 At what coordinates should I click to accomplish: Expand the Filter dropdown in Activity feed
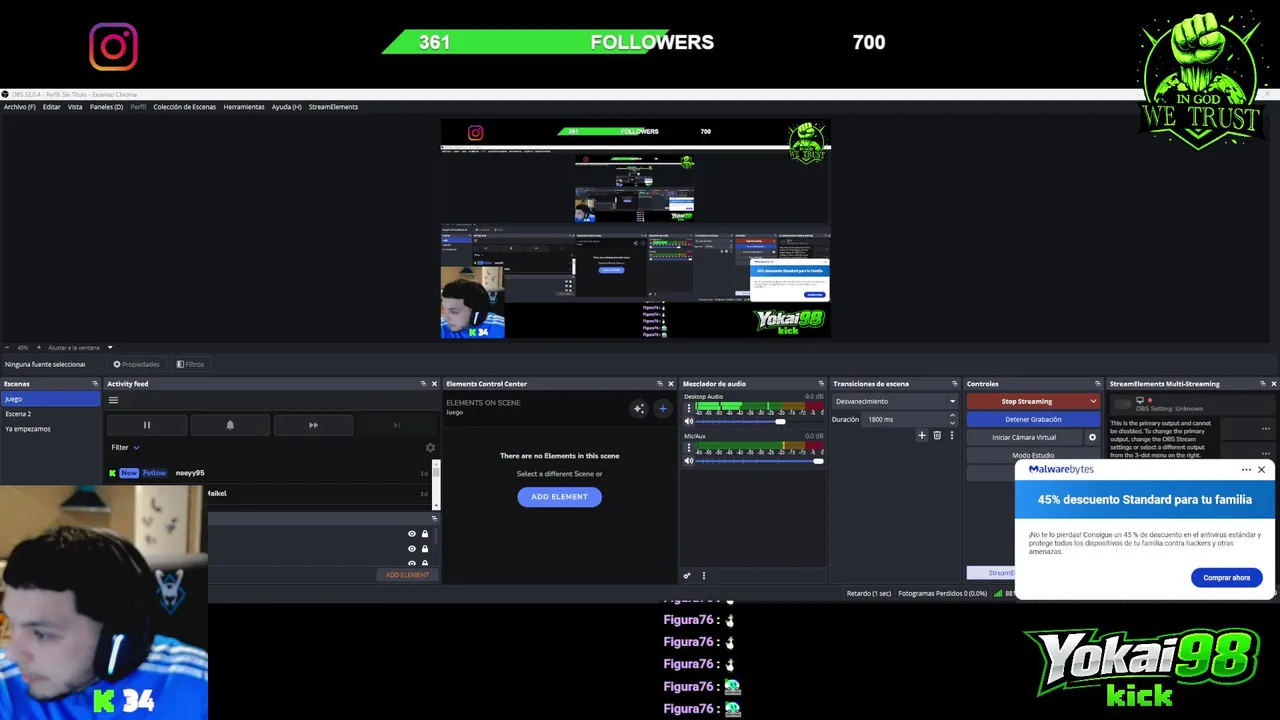tap(125, 448)
